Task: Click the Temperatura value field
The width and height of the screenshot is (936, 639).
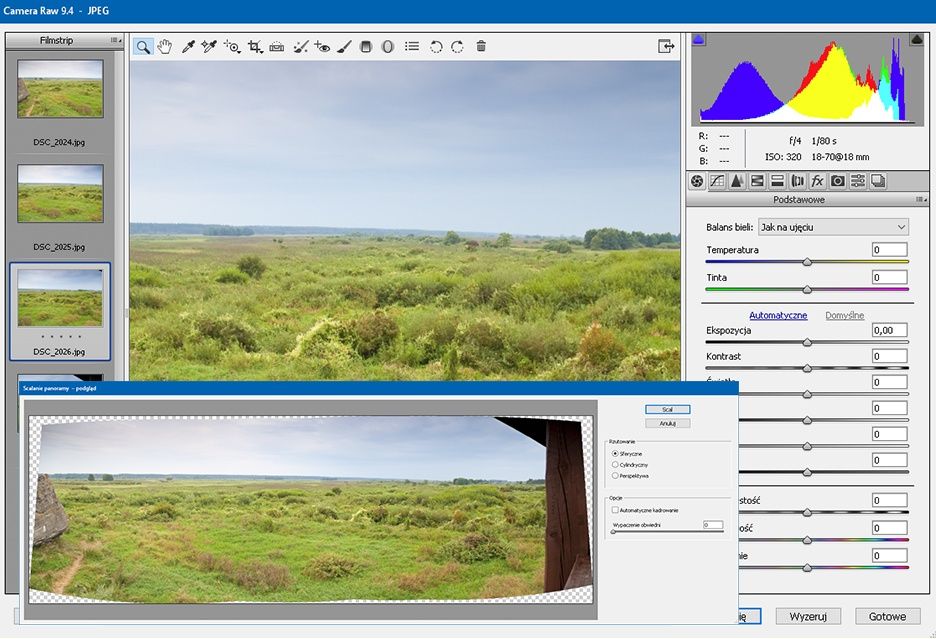Action: 889,250
